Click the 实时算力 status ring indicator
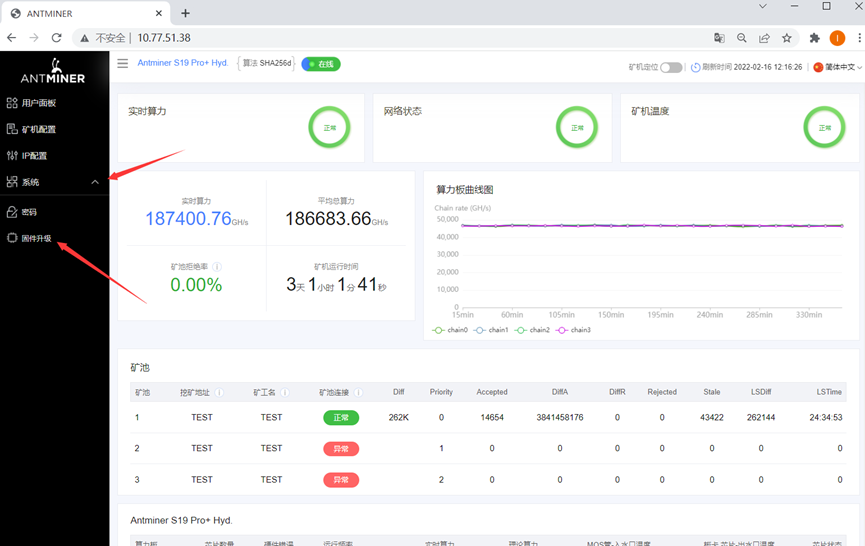This screenshot has height=546, width=865. (329, 127)
